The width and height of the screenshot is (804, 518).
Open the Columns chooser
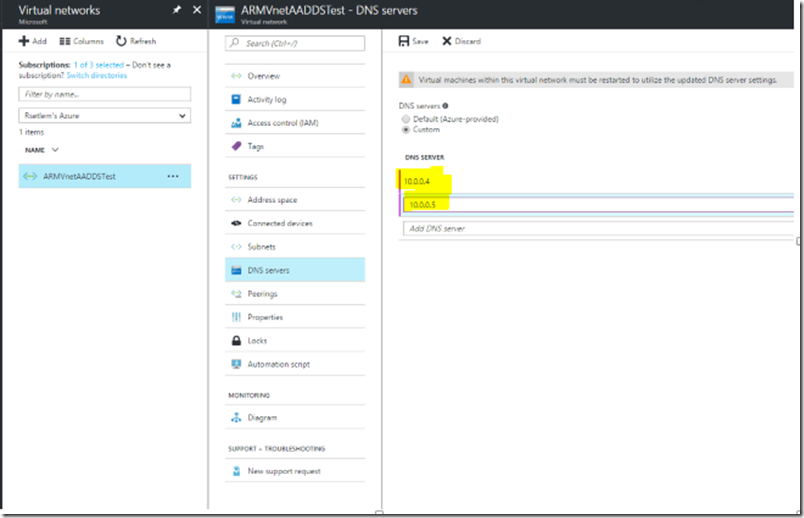point(81,41)
